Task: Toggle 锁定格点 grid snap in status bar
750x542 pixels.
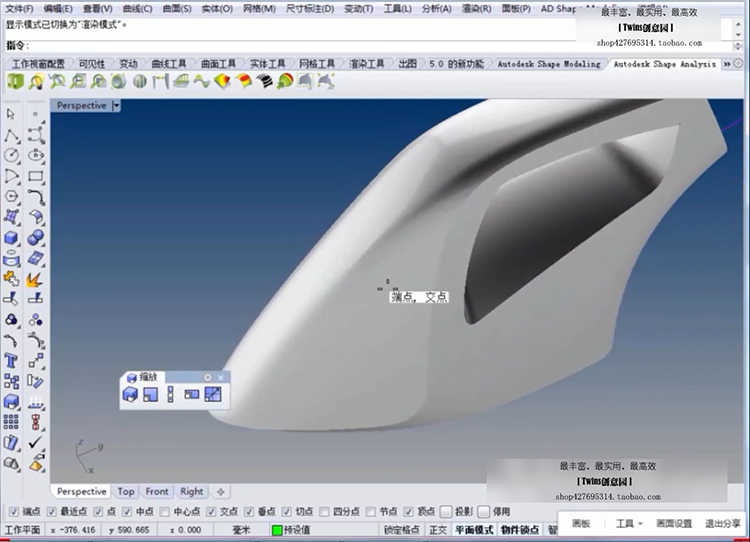Action: [402, 530]
